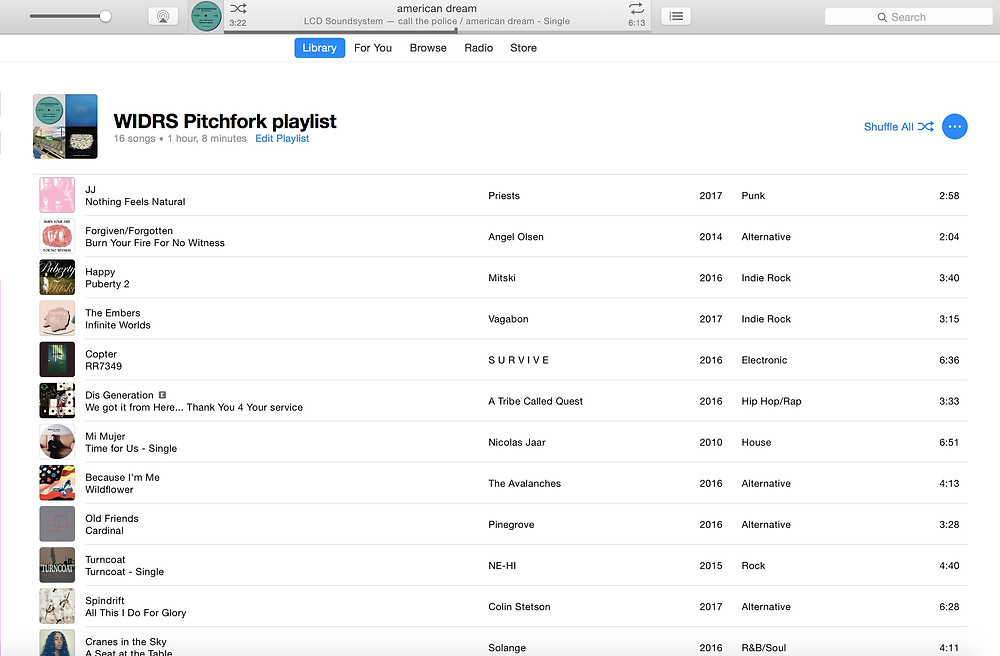
Task: Adjust the volume slider knob
Action: [x=106, y=17]
